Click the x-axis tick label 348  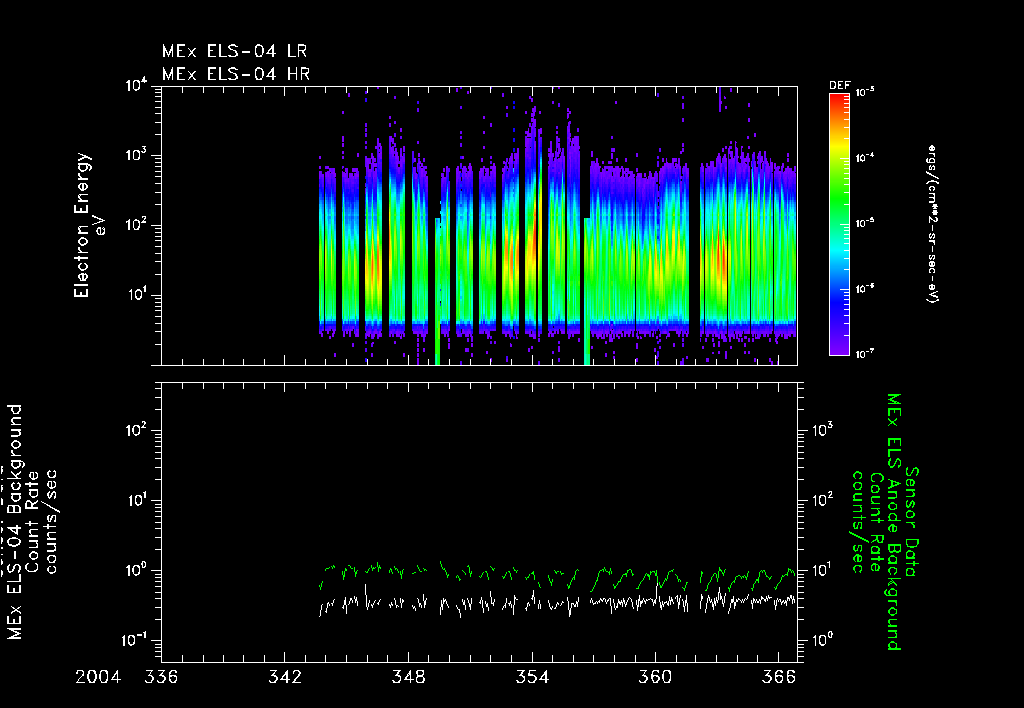click(408, 677)
